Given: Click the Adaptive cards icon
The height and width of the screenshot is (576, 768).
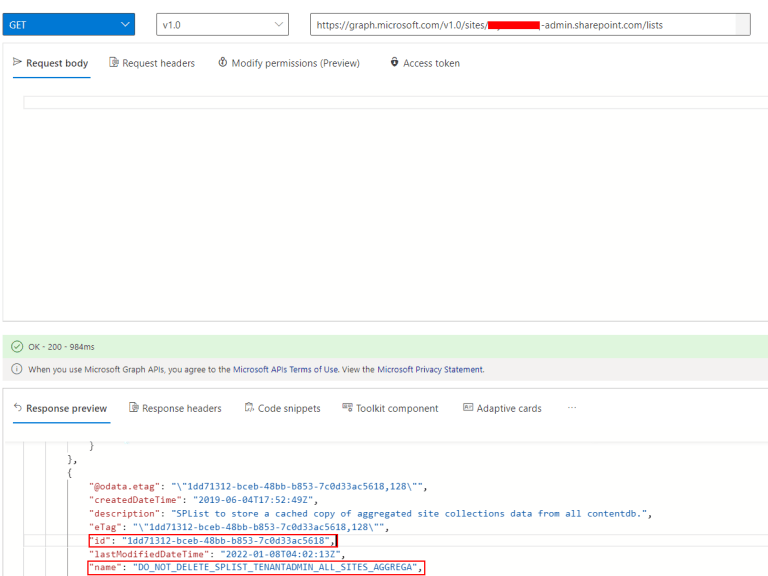Looking at the screenshot, I should click(x=468, y=407).
